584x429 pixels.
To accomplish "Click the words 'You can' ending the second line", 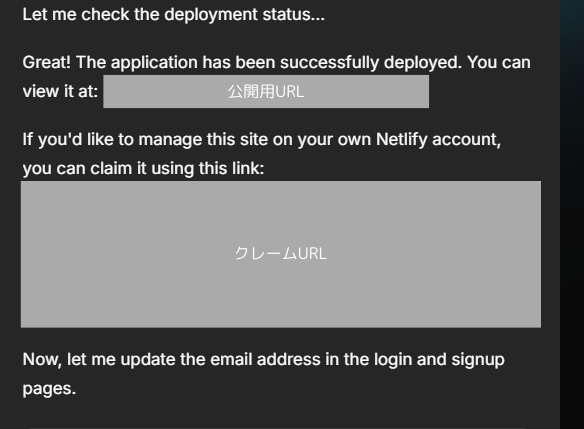I will pyautogui.click(x=499, y=62).
